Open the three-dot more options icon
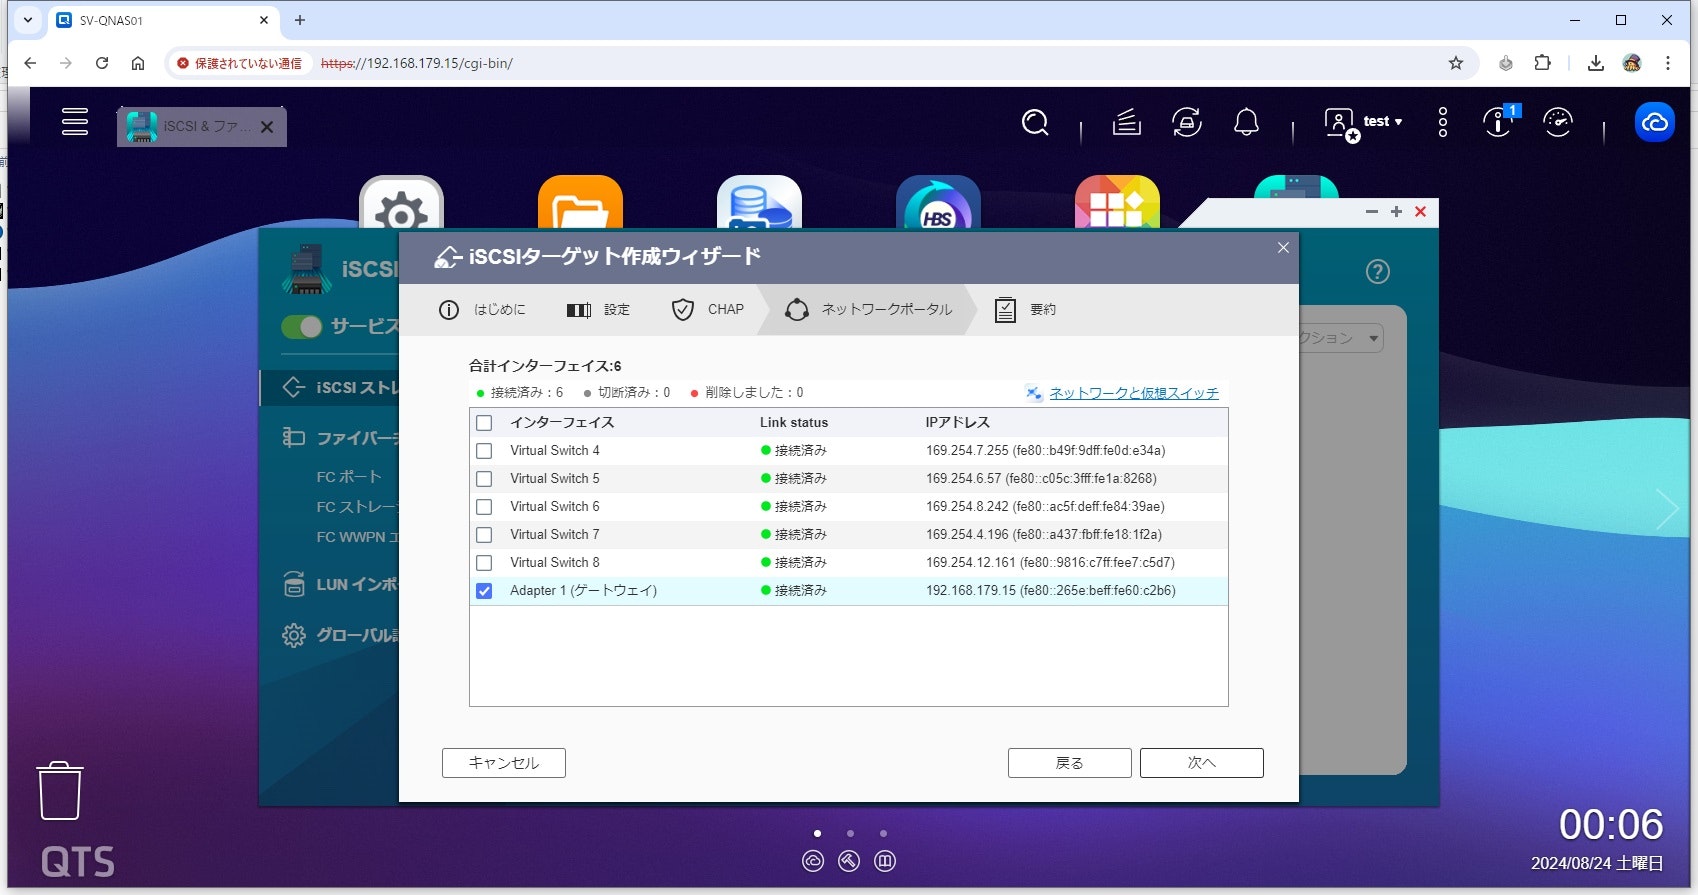This screenshot has height=895, width=1698. [x=1442, y=123]
